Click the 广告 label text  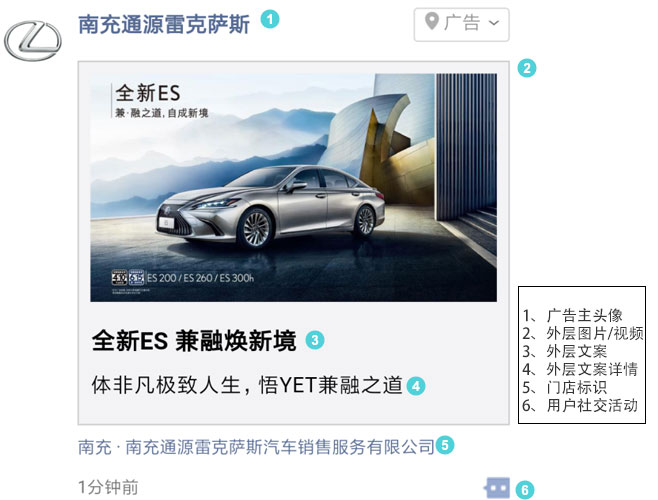462,22
